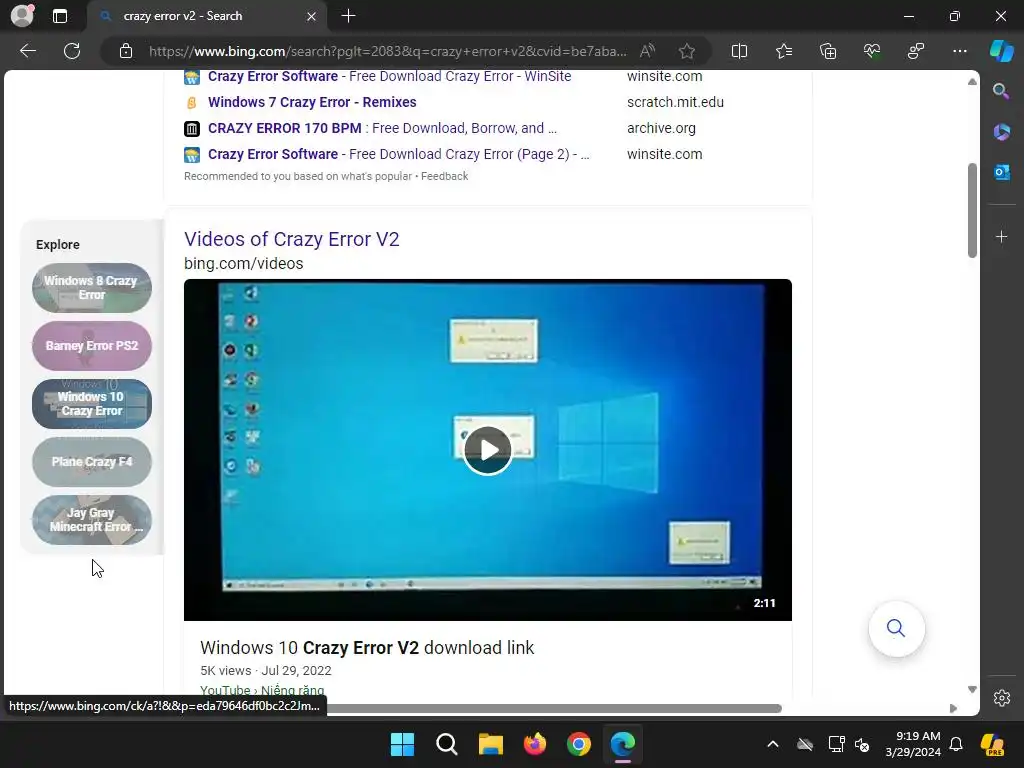Open sidebar settings gear
This screenshot has width=1024, height=768.
click(1002, 698)
